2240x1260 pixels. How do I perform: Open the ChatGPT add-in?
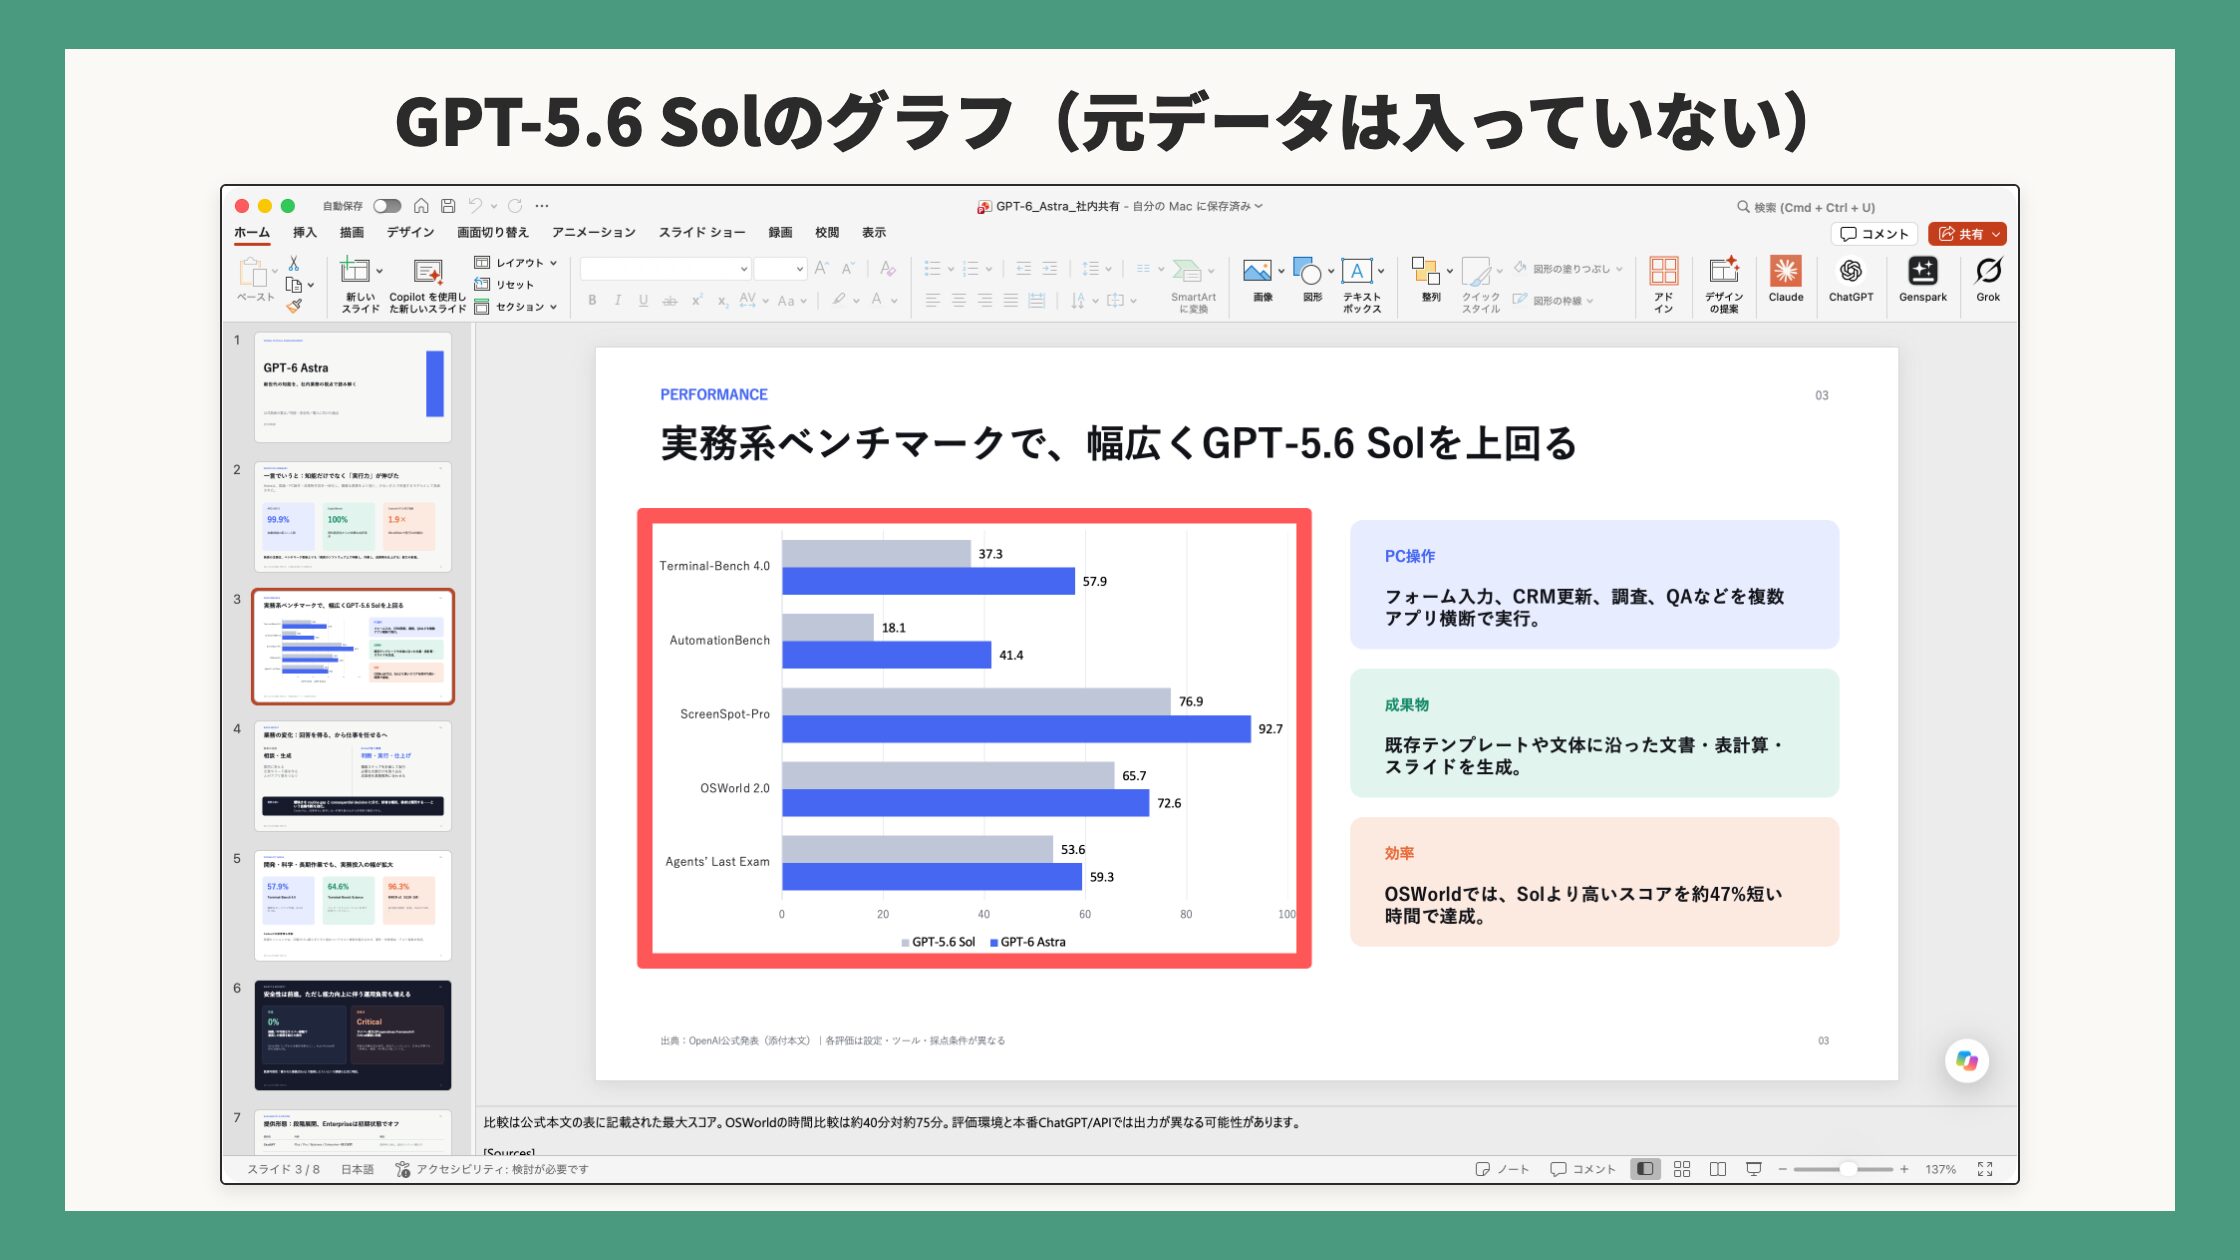1850,279
